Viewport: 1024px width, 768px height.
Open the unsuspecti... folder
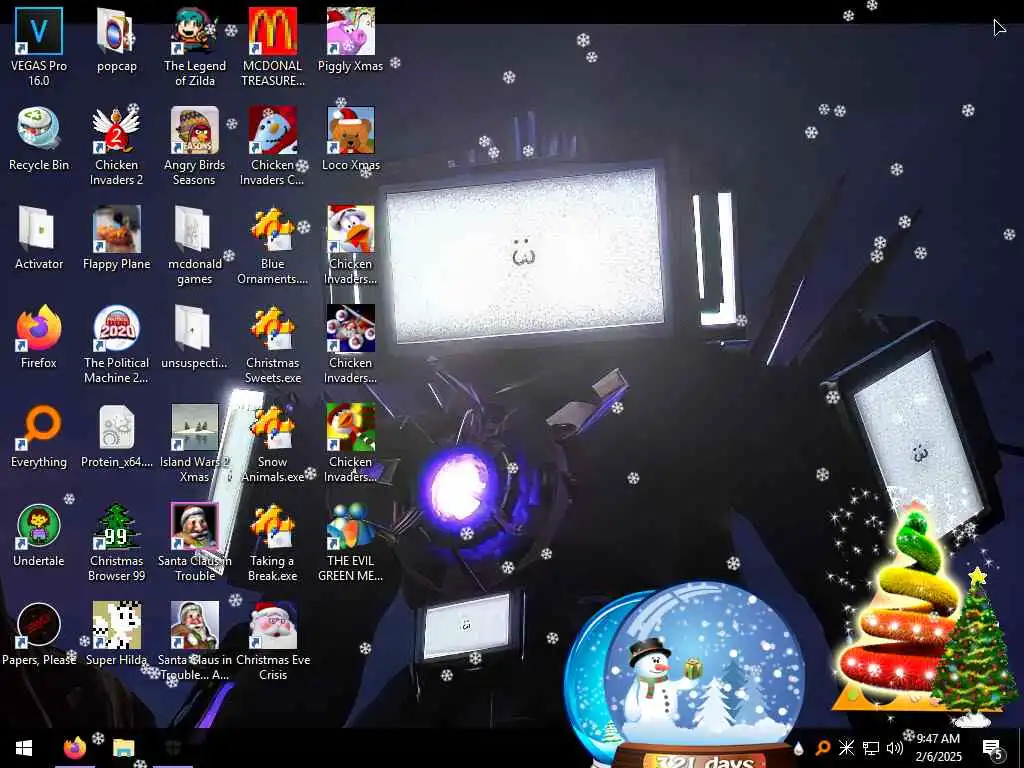(195, 337)
